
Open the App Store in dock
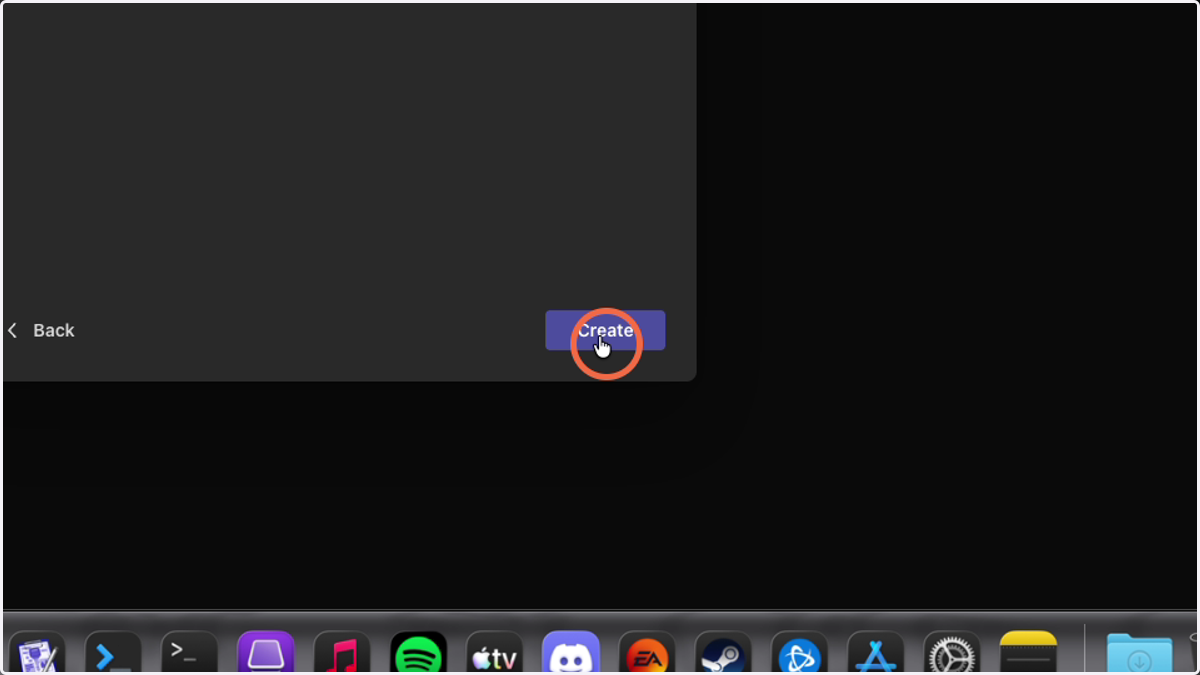click(876, 653)
